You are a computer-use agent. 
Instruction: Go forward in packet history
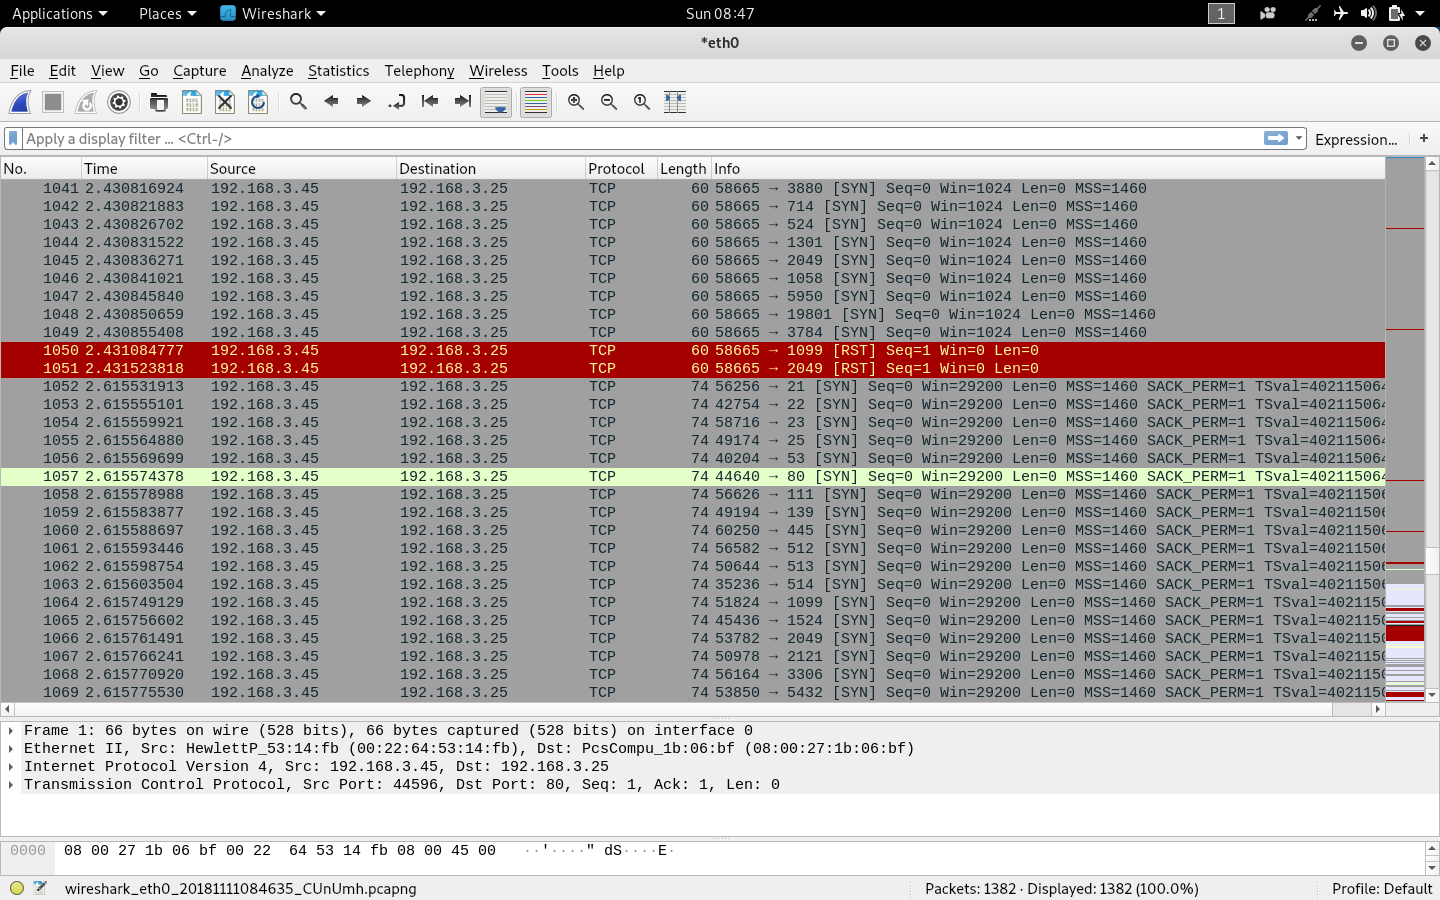click(x=364, y=102)
